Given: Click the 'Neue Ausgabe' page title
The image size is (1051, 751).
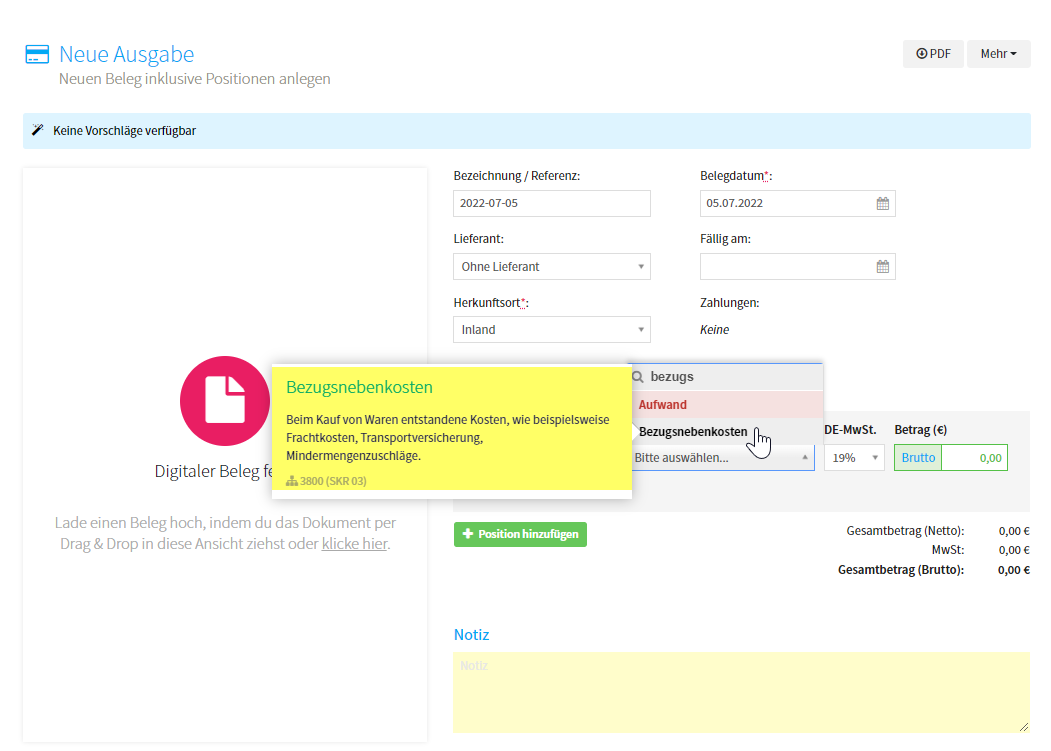Looking at the screenshot, I should coord(127,54).
